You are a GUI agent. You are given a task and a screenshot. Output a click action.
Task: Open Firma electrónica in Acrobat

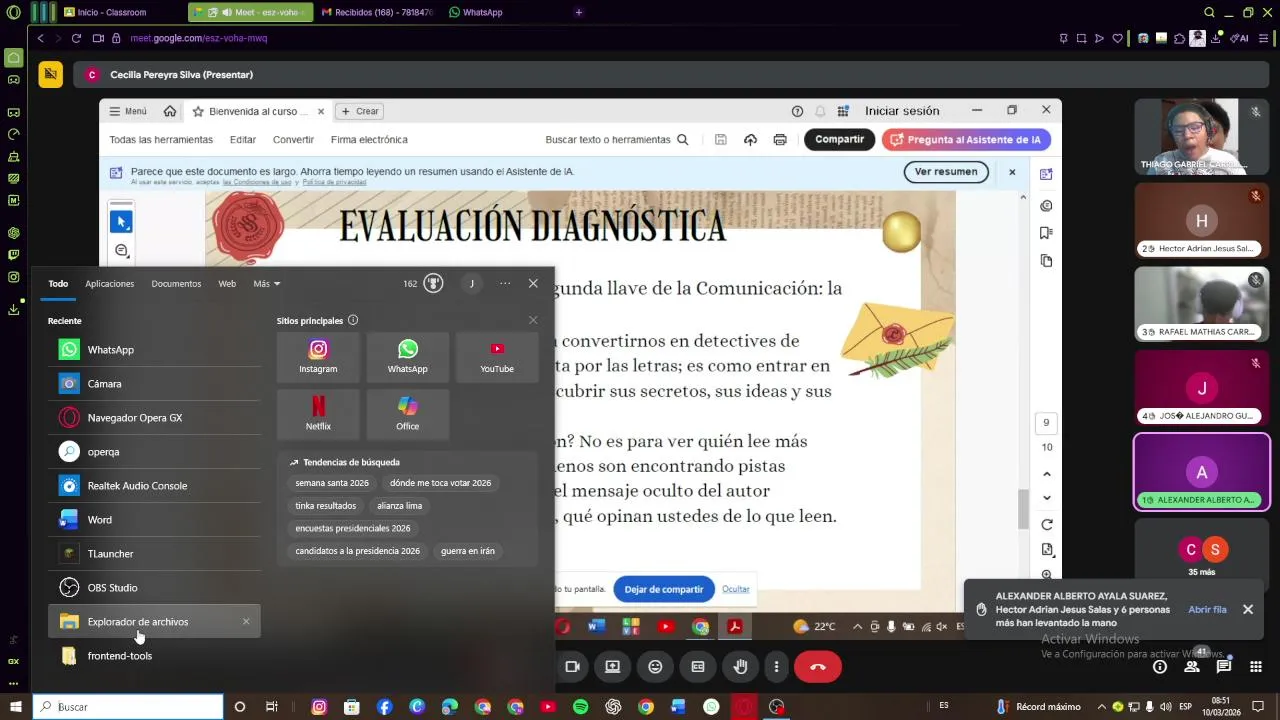(369, 140)
